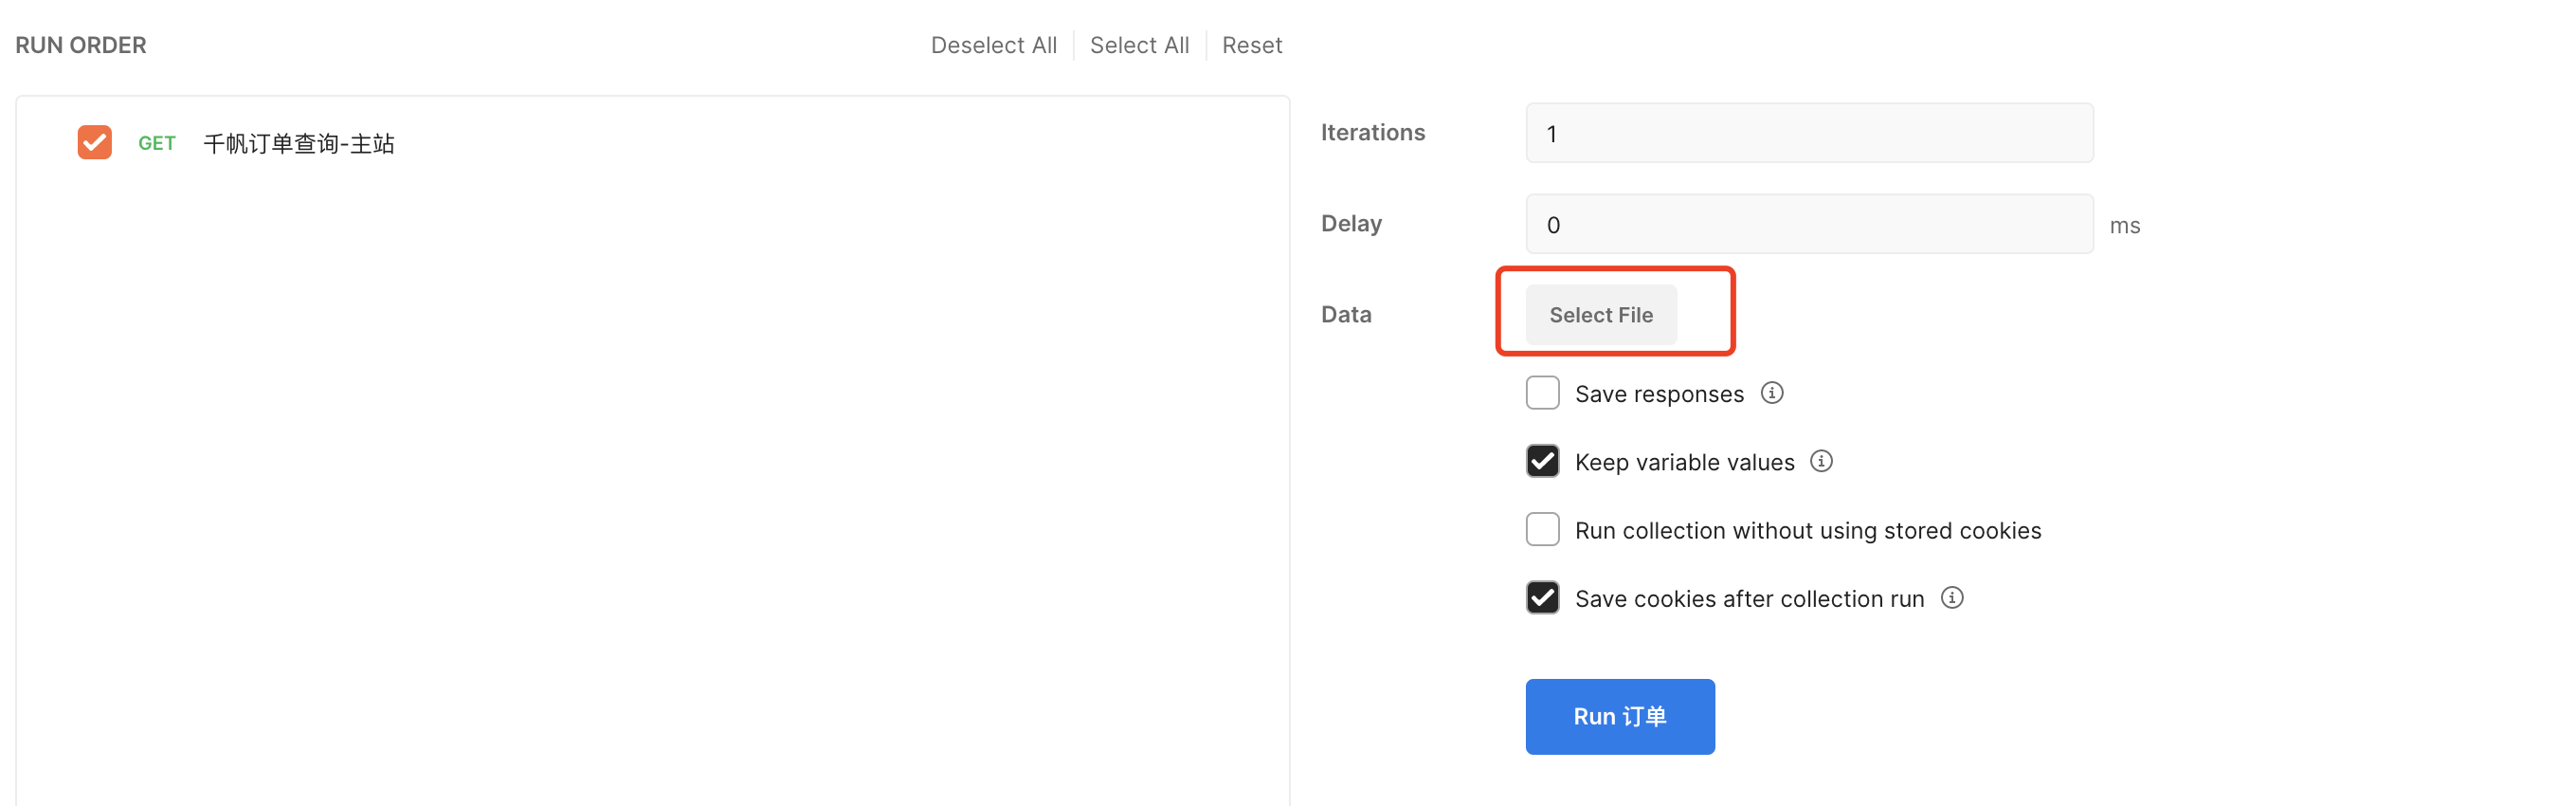This screenshot has height=806, width=2576.
Task: Click the Save cookies info icon
Action: [1951, 598]
